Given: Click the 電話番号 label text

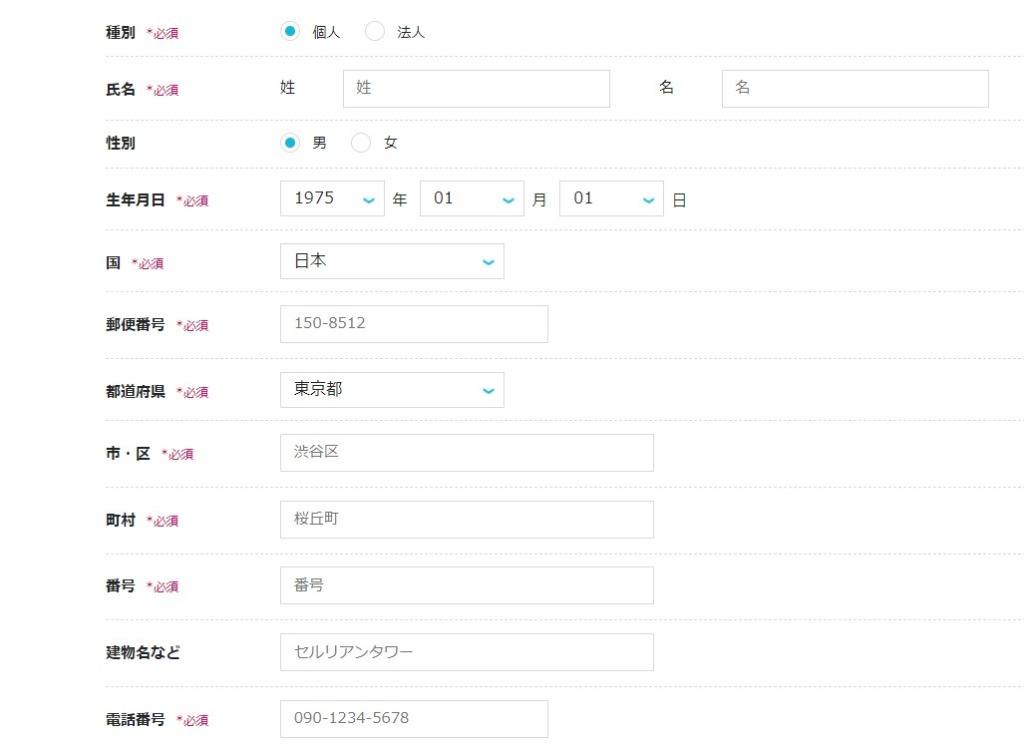Looking at the screenshot, I should click(x=135, y=720).
